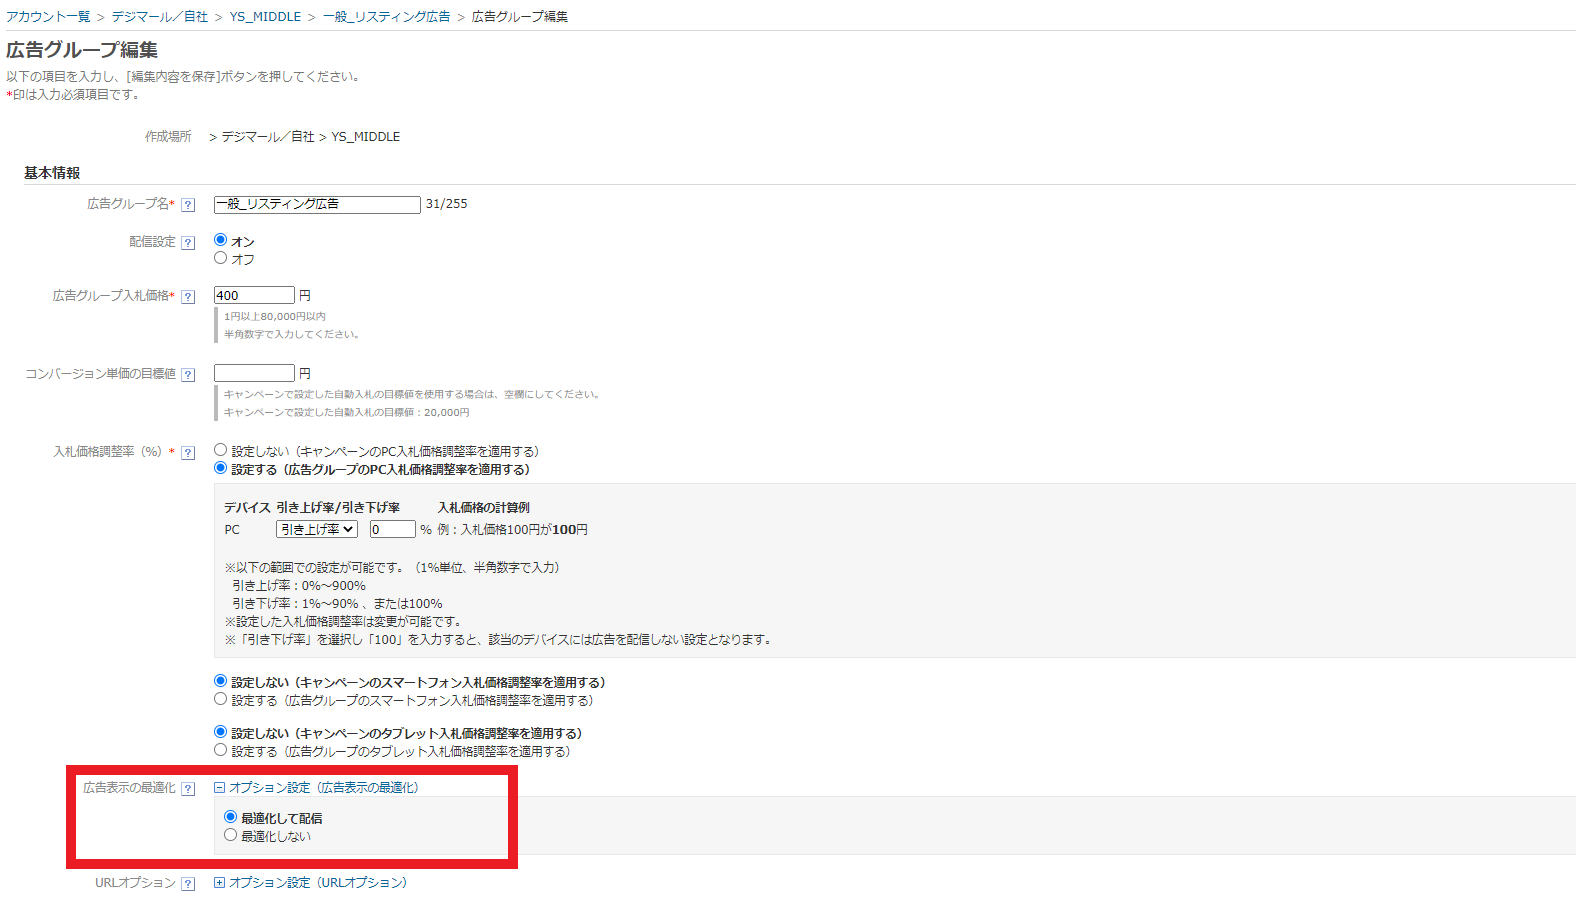
Task: Click the 1円以上80,000円以内 hint text
Action: 275,317
